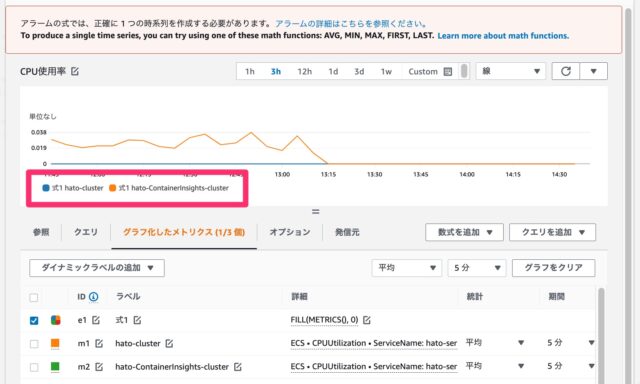The image size is (640, 384).
Task: Select the 1h time range
Action: coord(250,71)
